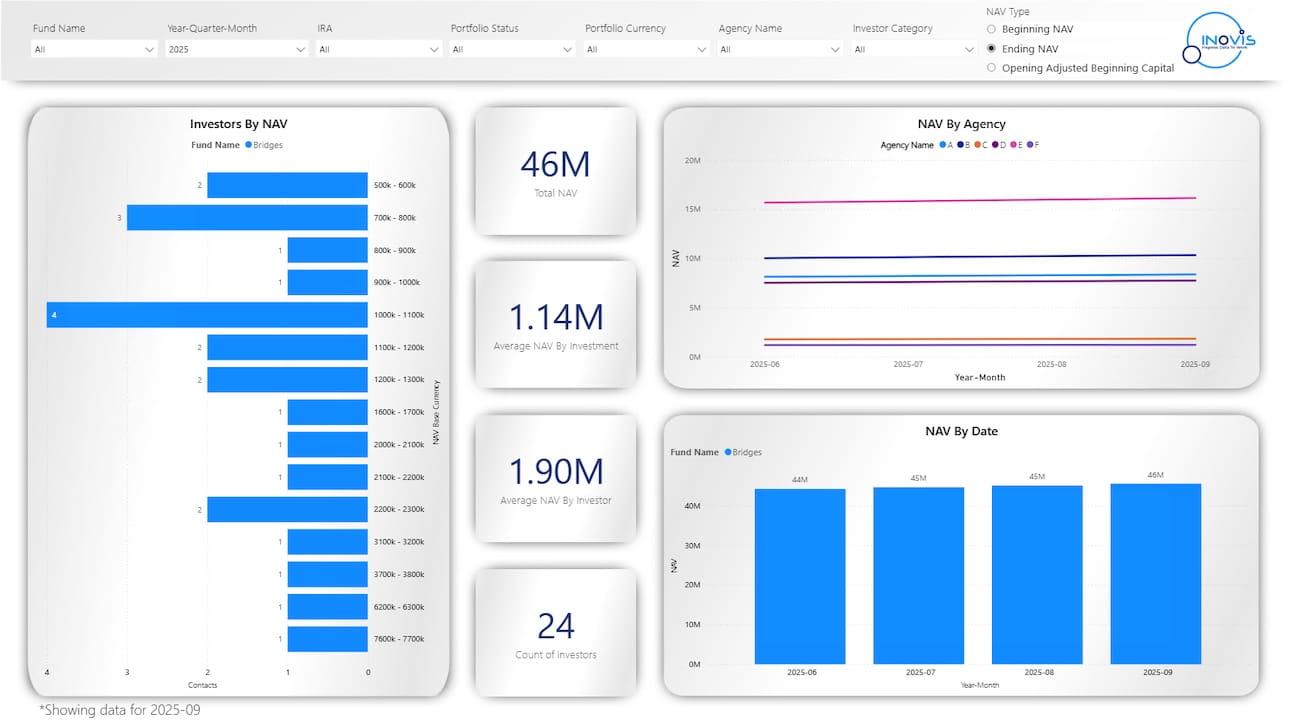Select the Ending NAV radio option
Screen dimensions: 1300x722
point(991,49)
